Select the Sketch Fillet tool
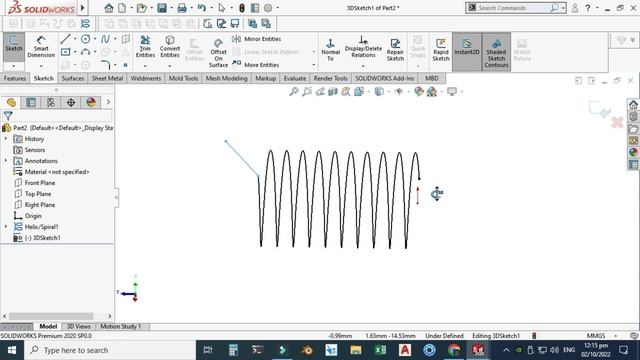 click(x=105, y=65)
